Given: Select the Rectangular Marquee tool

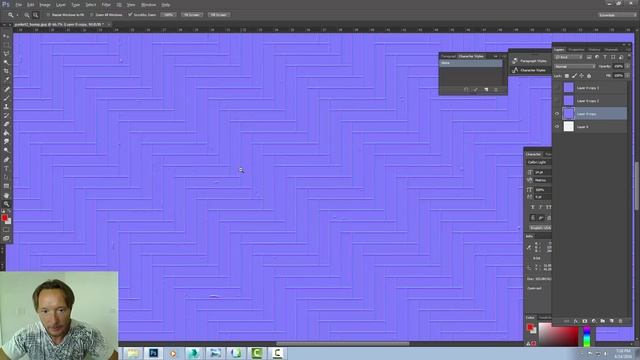Looking at the screenshot, I should [6, 45].
